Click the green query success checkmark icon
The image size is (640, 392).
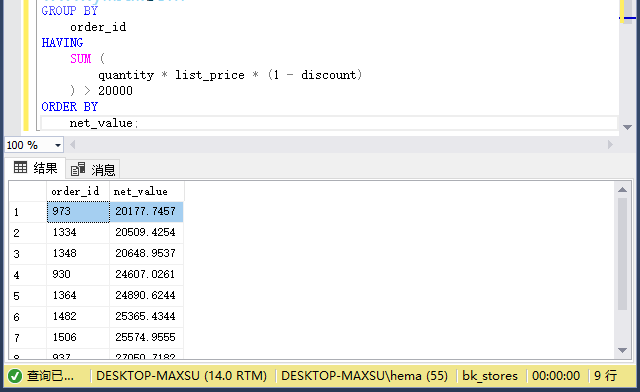[x=15, y=376]
